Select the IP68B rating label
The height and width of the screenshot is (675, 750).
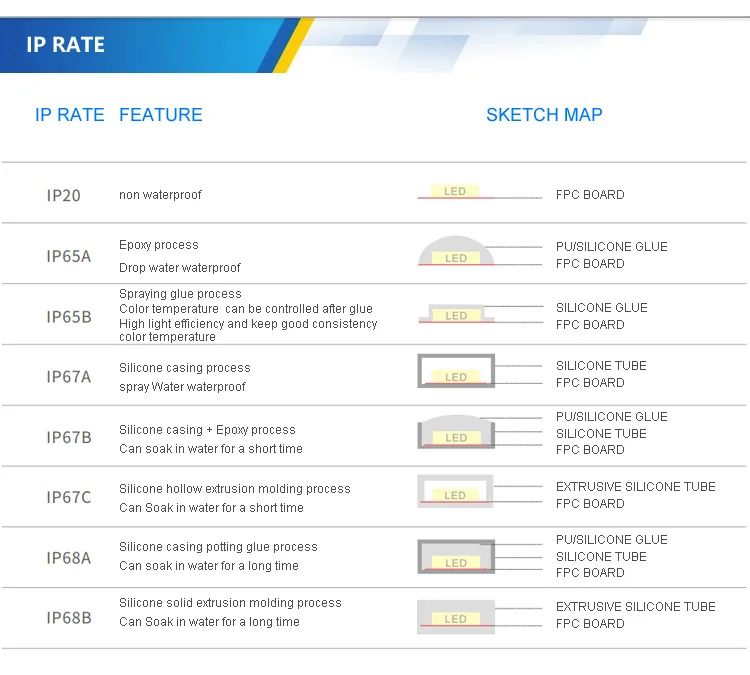pyautogui.click(x=68, y=618)
